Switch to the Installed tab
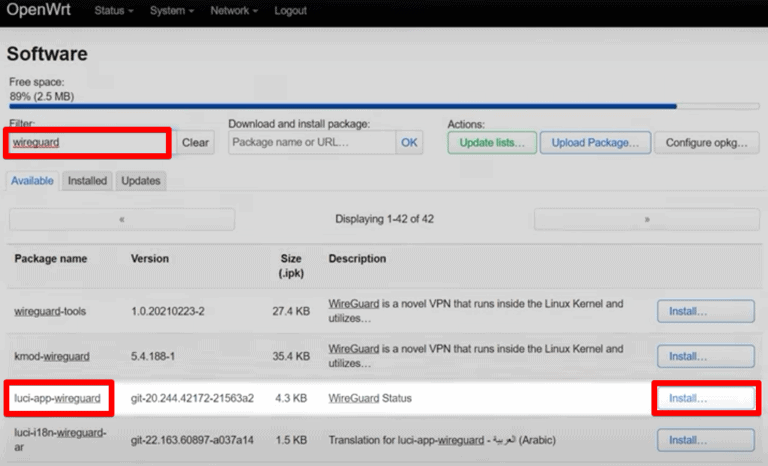 [87, 181]
